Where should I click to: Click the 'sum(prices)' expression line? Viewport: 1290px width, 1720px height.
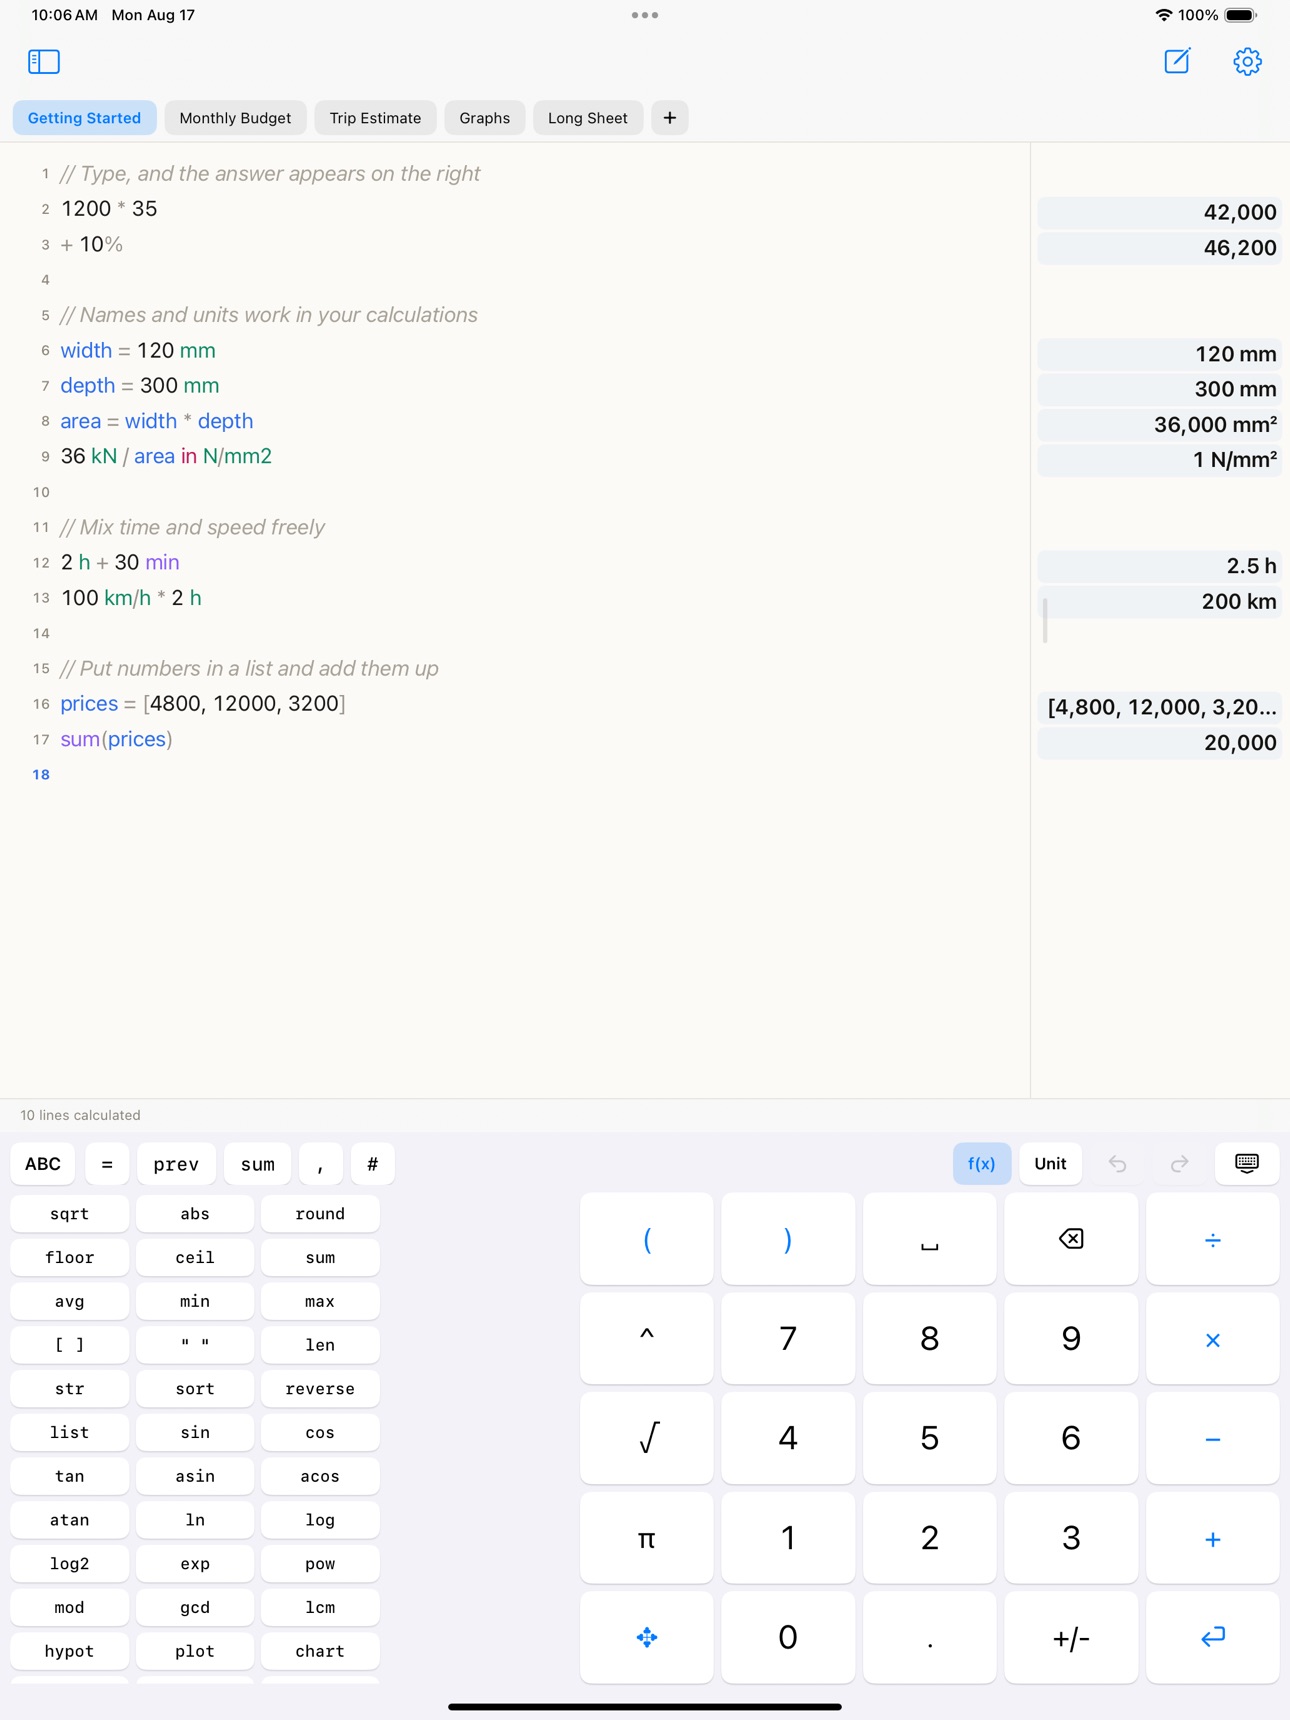(x=117, y=740)
